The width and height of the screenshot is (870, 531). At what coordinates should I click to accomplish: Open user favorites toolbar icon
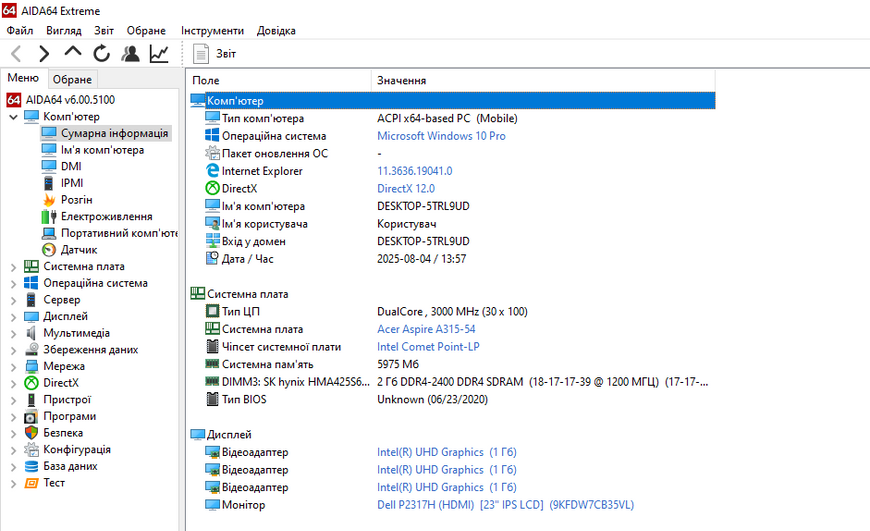coord(130,54)
